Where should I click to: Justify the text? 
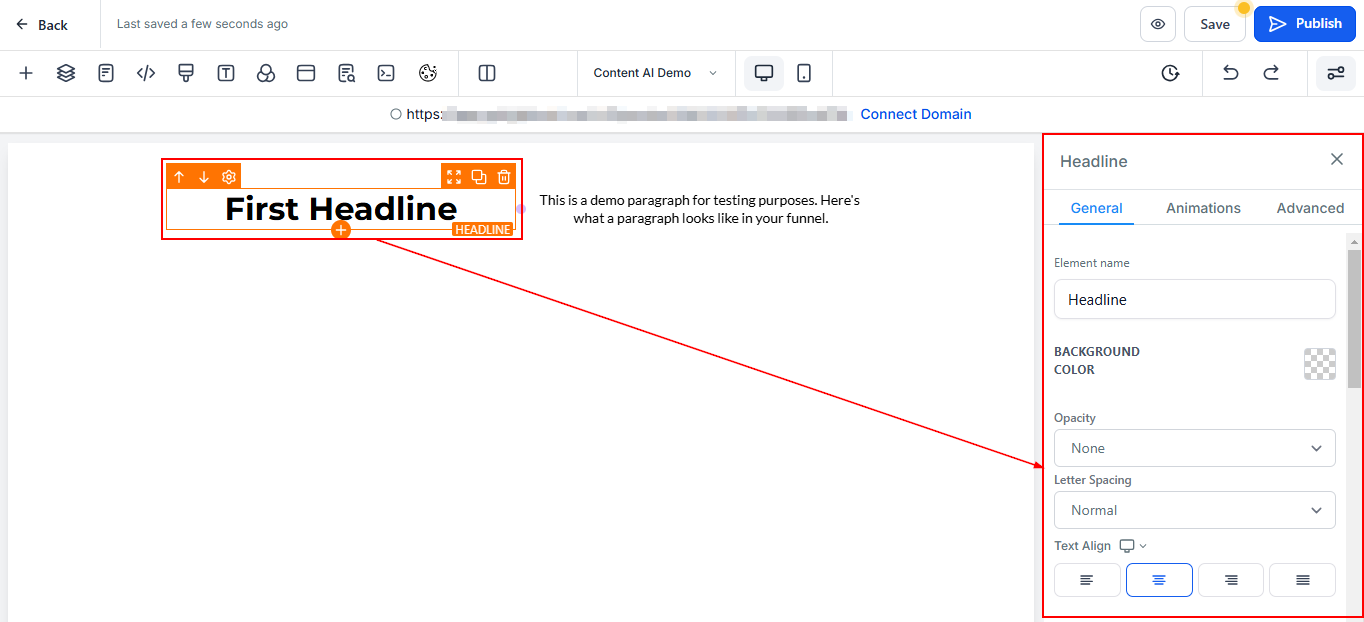1303,580
